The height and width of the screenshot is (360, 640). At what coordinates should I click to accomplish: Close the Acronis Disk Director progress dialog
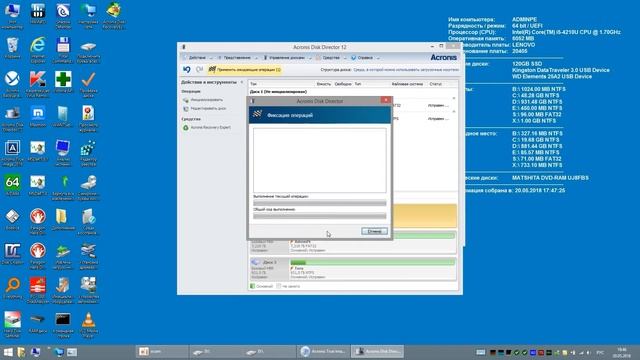pos(386,100)
